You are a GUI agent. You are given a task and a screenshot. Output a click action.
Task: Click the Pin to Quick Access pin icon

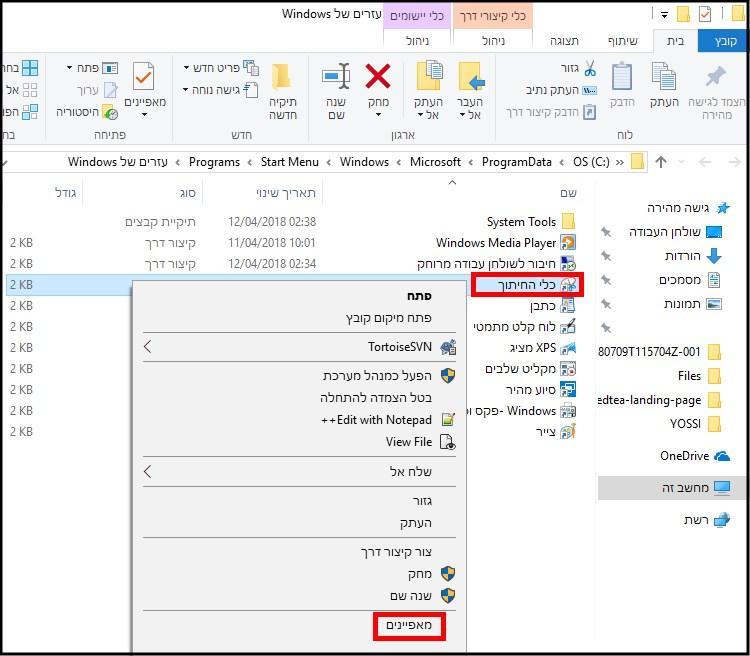coord(716,77)
